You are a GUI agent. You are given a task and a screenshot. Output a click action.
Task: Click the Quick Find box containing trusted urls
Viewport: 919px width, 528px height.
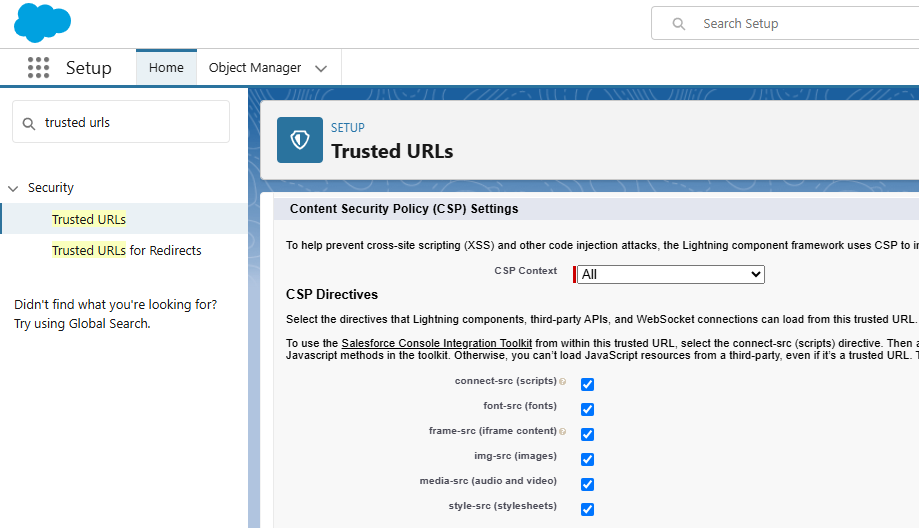tap(121, 122)
